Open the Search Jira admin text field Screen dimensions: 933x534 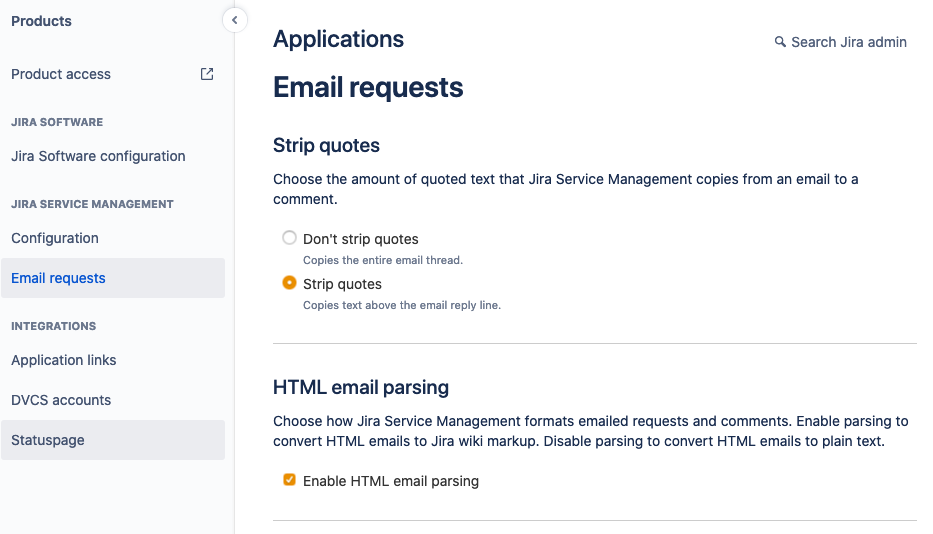[x=848, y=42]
